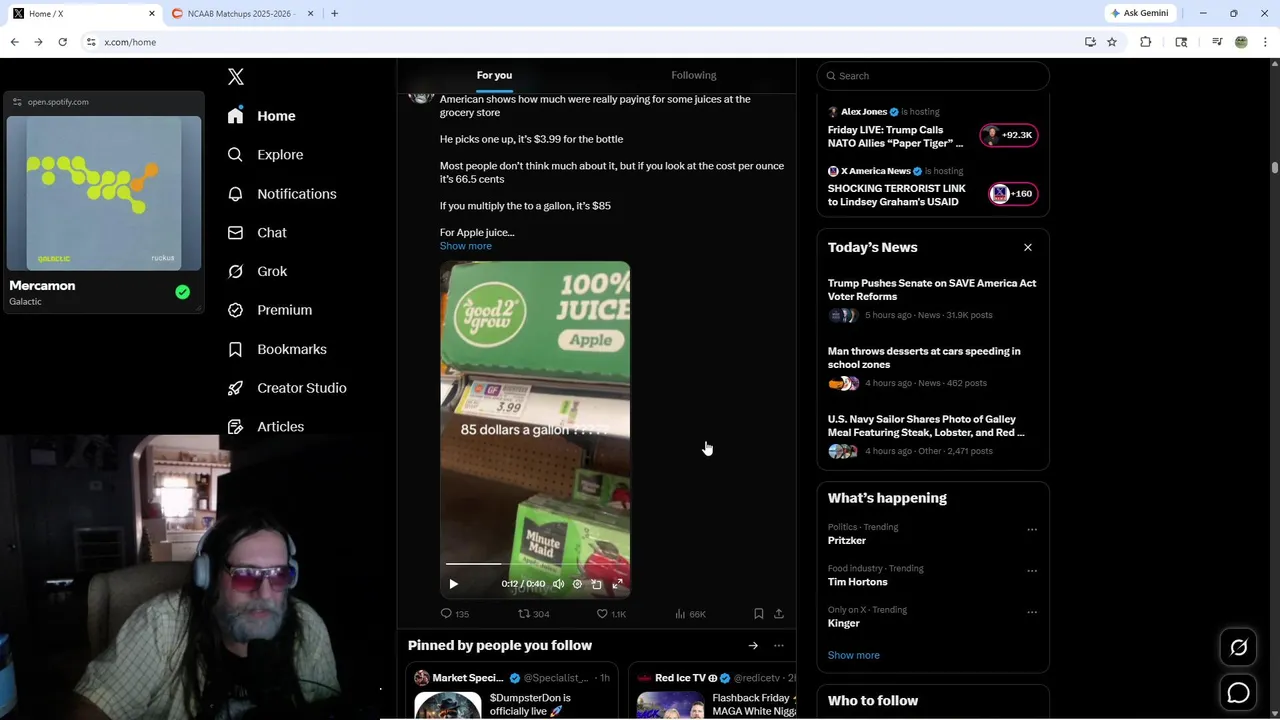Join X America News space +160
1280x720 pixels.
(x=1013, y=194)
